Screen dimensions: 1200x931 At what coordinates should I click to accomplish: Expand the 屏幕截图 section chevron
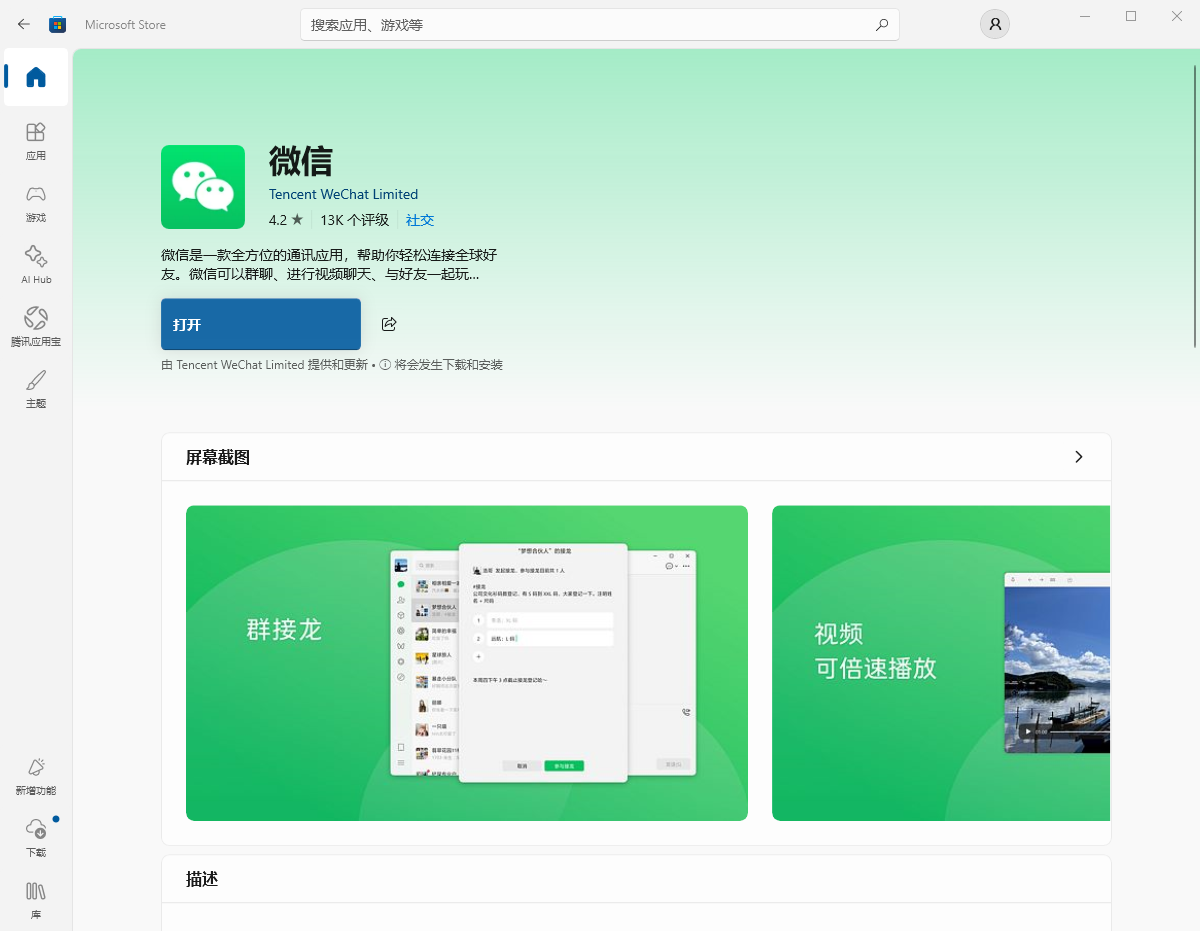pyautogui.click(x=1078, y=457)
